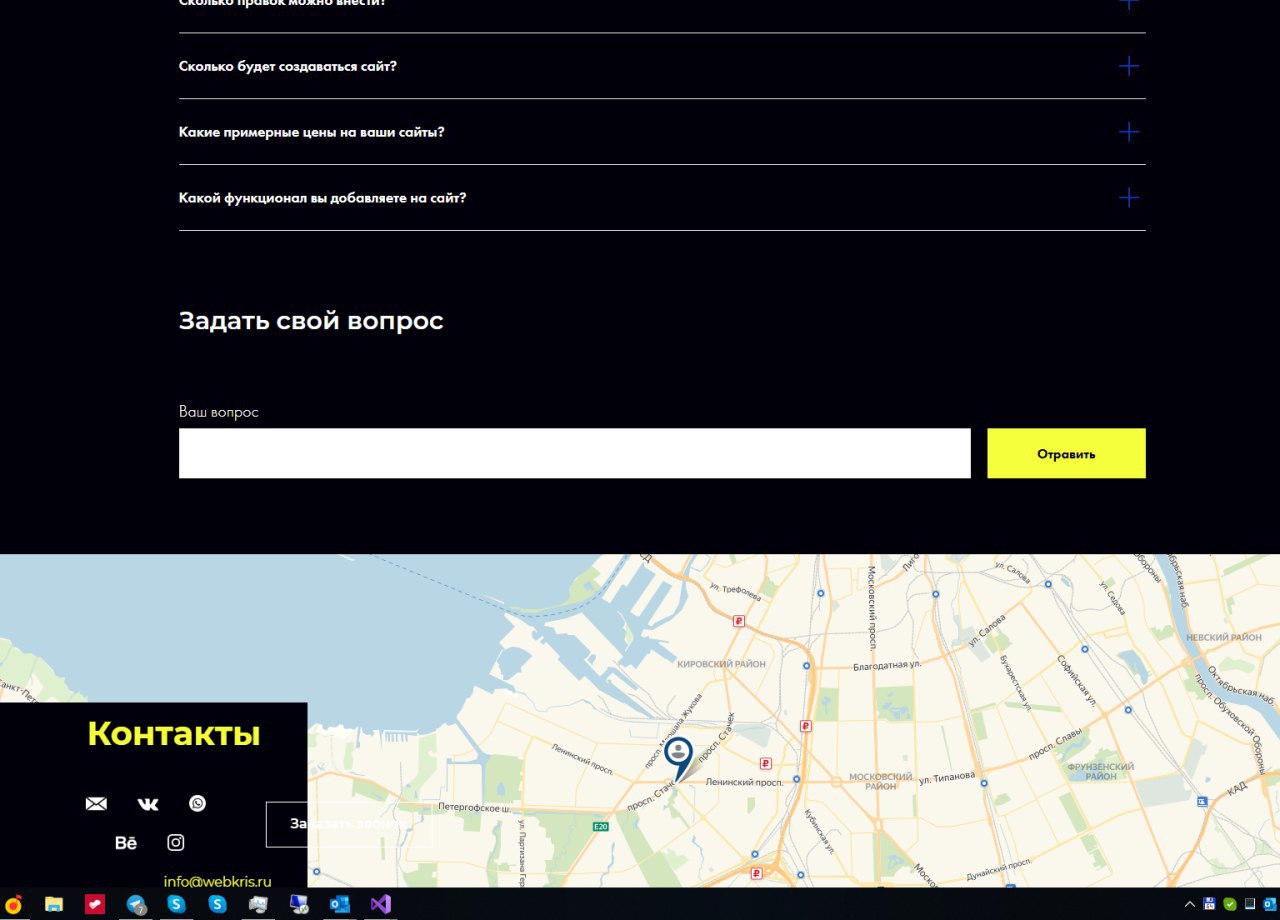Click the yellow "Контакты" heading
This screenshot has width=1280, height=920.
174,734
